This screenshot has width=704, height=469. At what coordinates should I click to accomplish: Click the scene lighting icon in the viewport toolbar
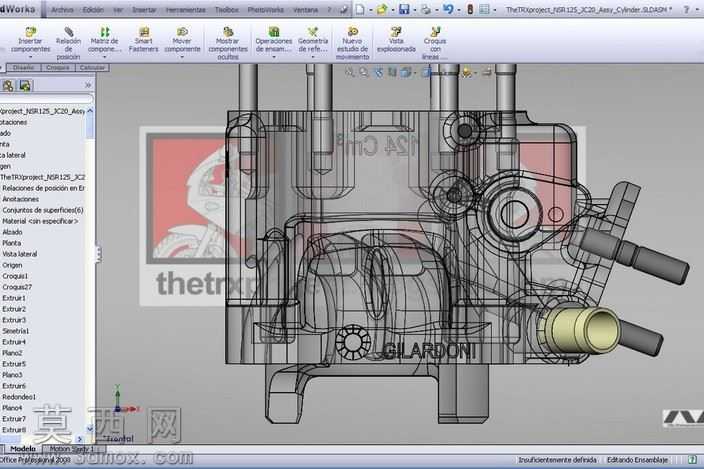(467, 72)
